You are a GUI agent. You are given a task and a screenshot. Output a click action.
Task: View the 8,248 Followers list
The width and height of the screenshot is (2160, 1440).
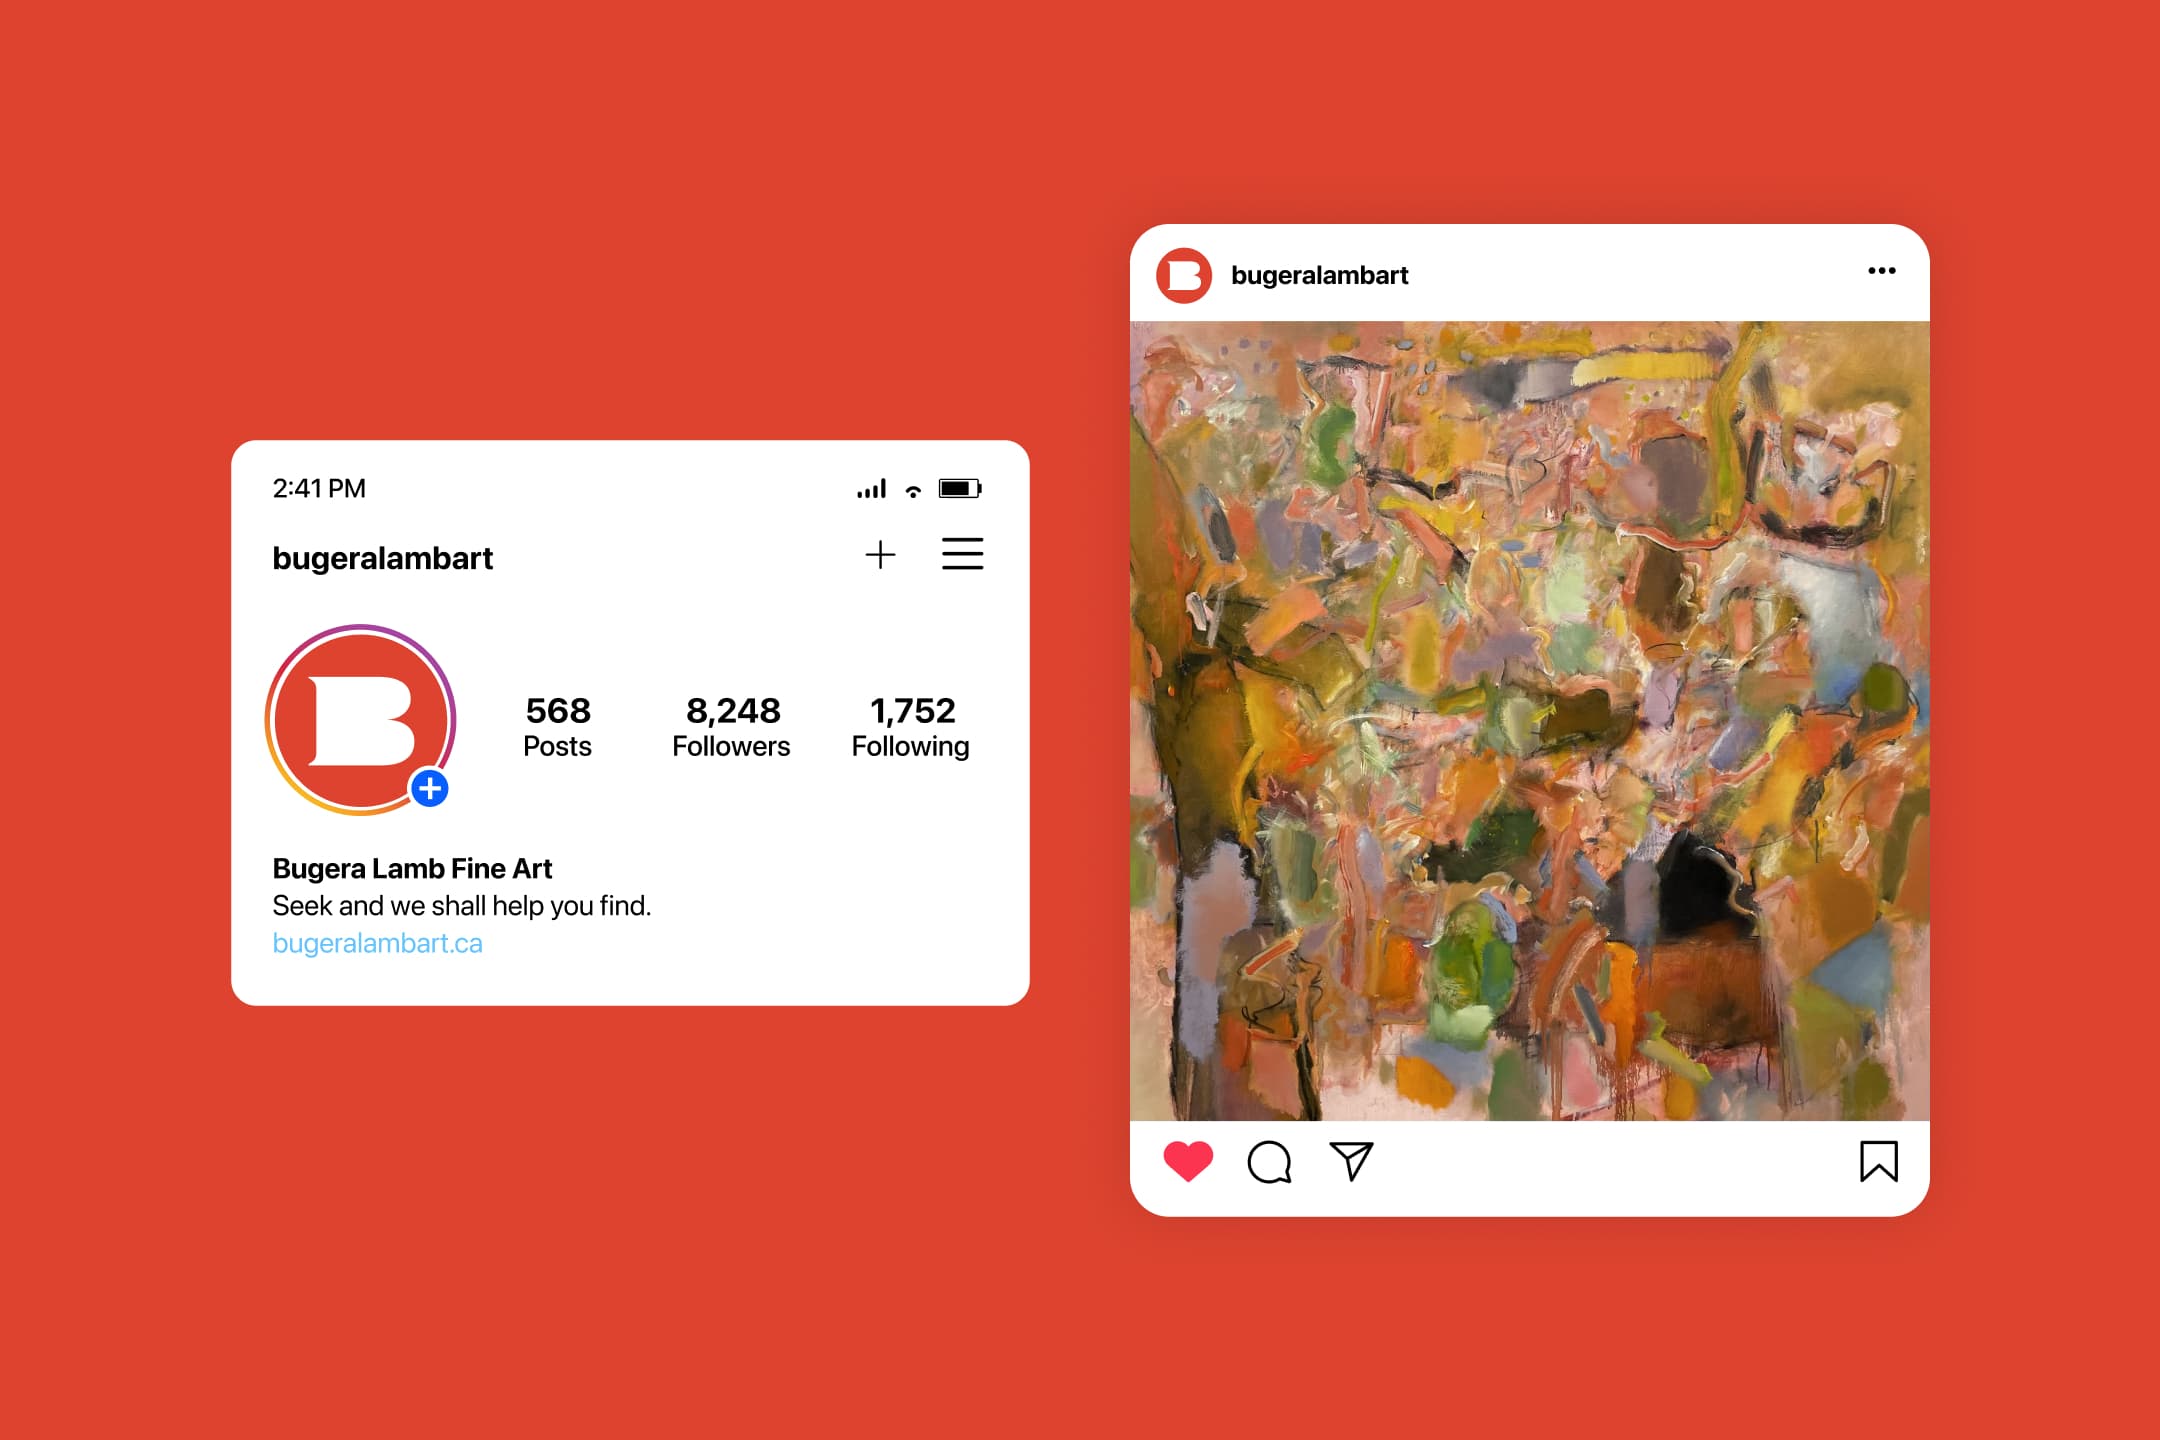tap(731, 727)
